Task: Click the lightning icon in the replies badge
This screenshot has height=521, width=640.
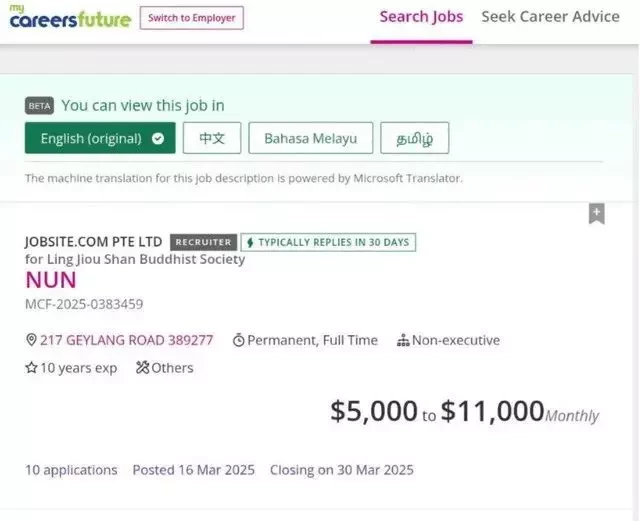Action: (x=250, y=243)
